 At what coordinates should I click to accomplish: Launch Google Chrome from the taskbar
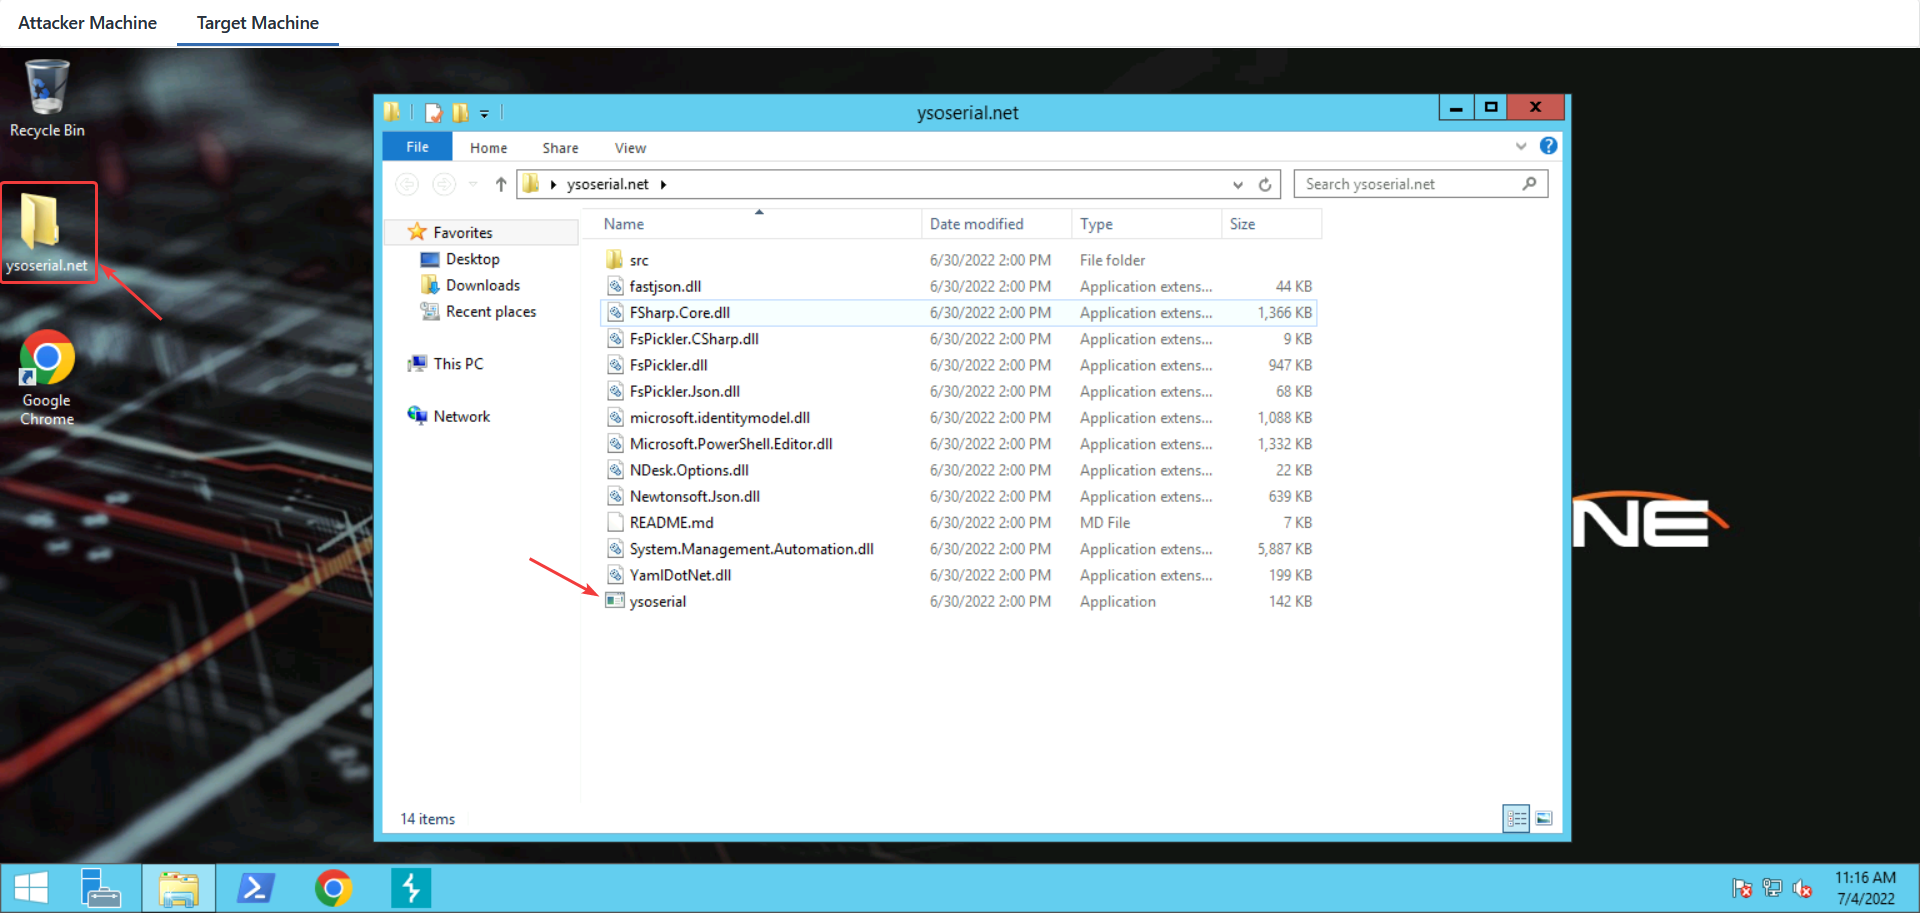click(x=333, y=888)
